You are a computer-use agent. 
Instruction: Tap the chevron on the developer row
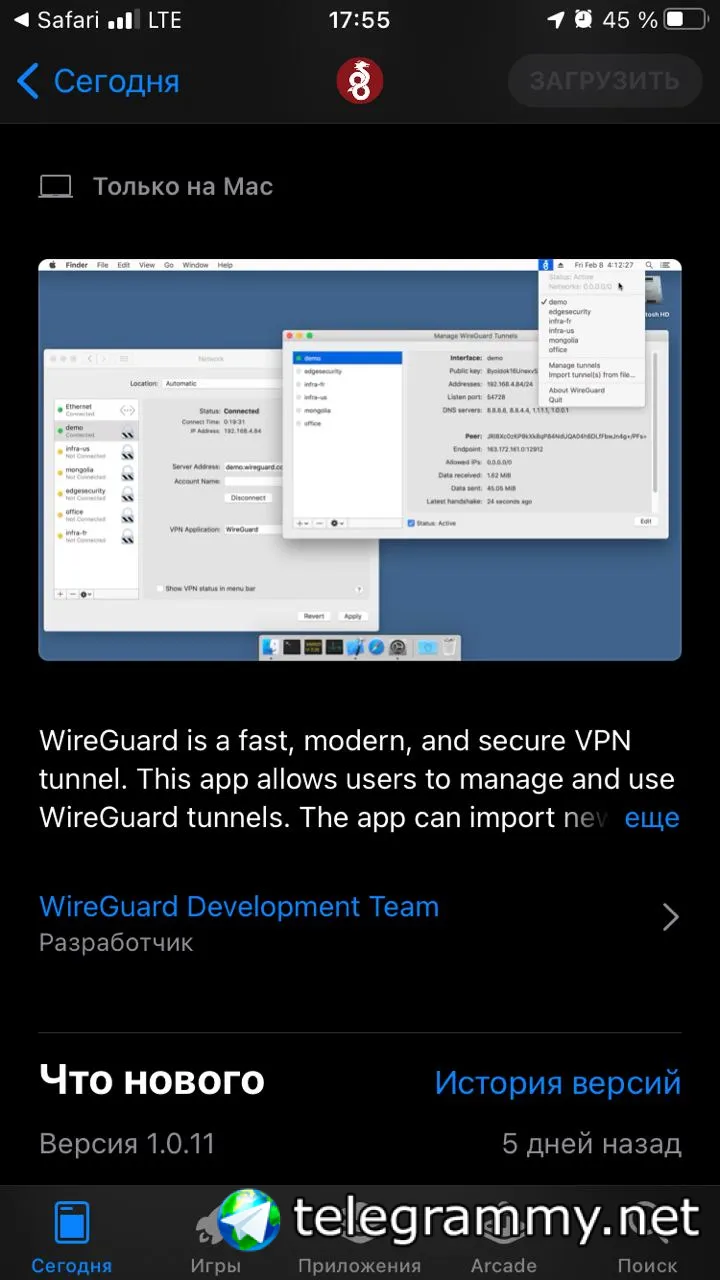[x=671, y=918]
